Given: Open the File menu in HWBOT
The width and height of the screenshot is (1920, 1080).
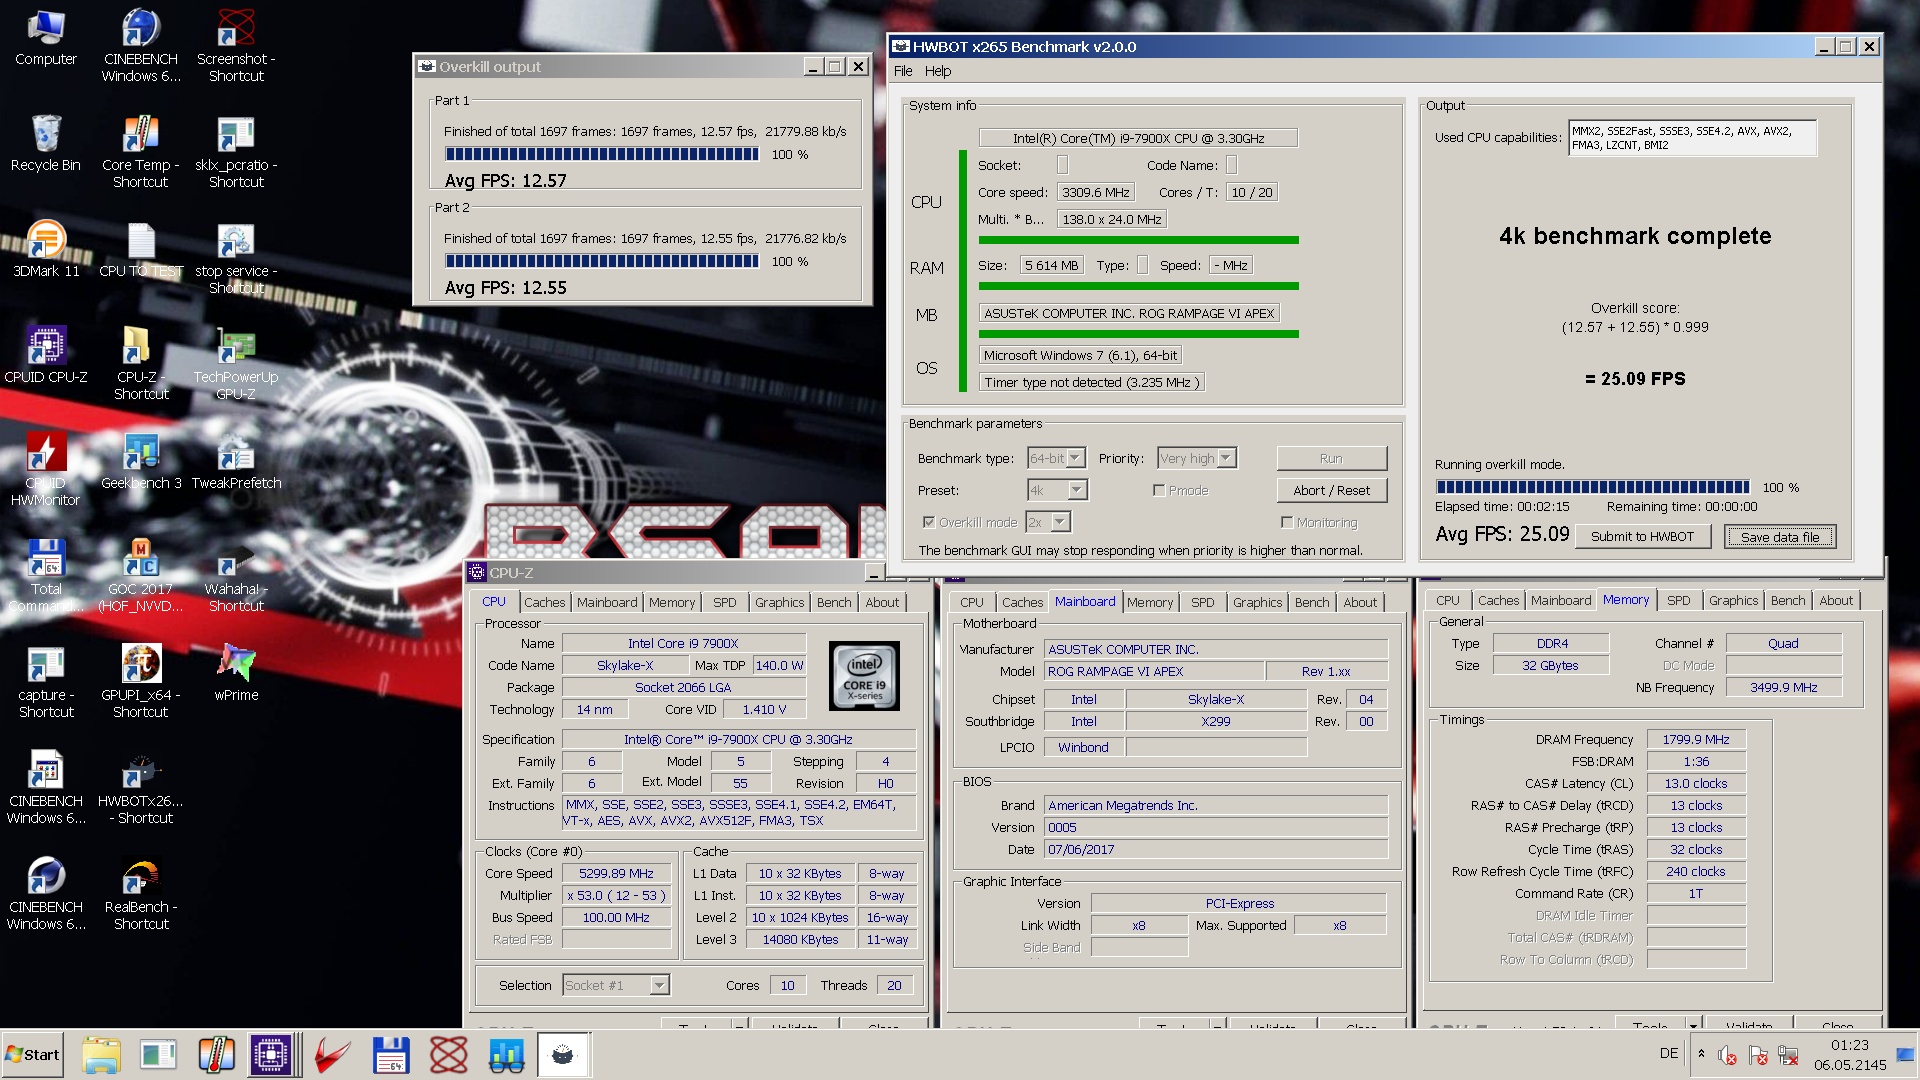Looking at the screenshot, I should point(903,71).
